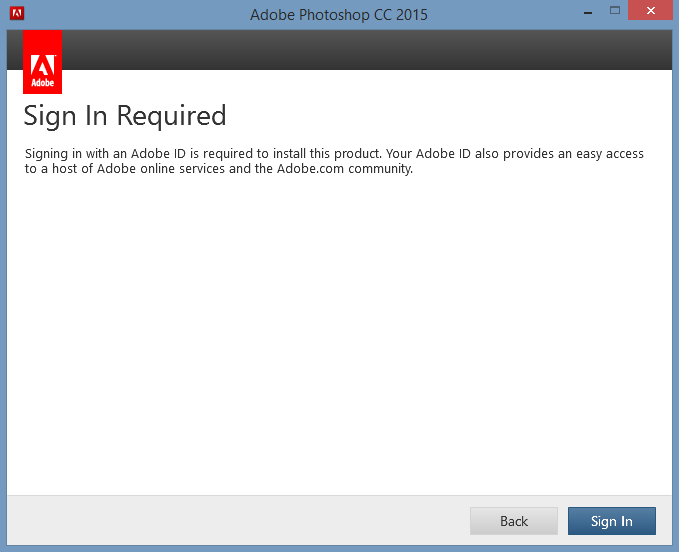Click the first Adobe ID mention in the description
The width and height of the screenshot is (679, 552).
pos(158,154)
